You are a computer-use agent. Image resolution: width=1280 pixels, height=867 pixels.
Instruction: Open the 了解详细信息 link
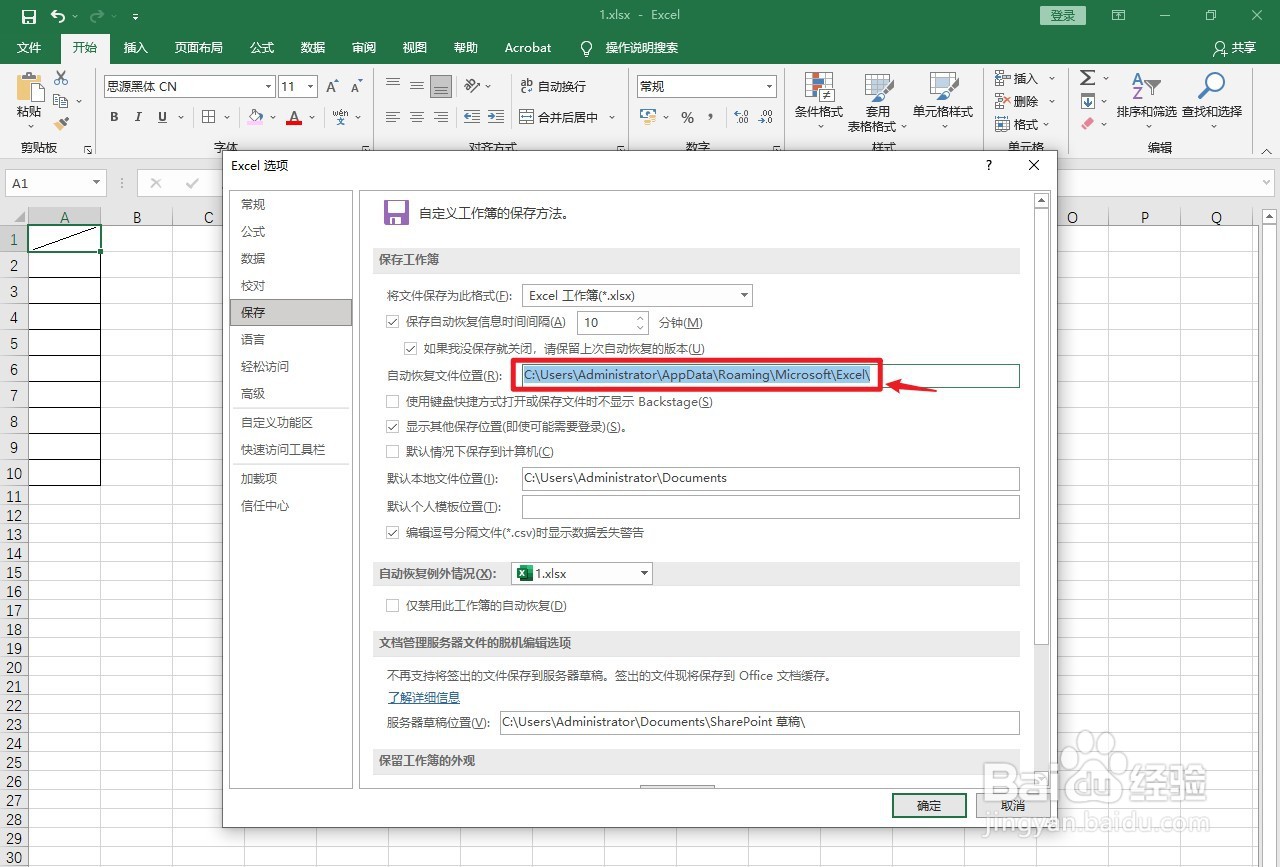click(423, 697)
